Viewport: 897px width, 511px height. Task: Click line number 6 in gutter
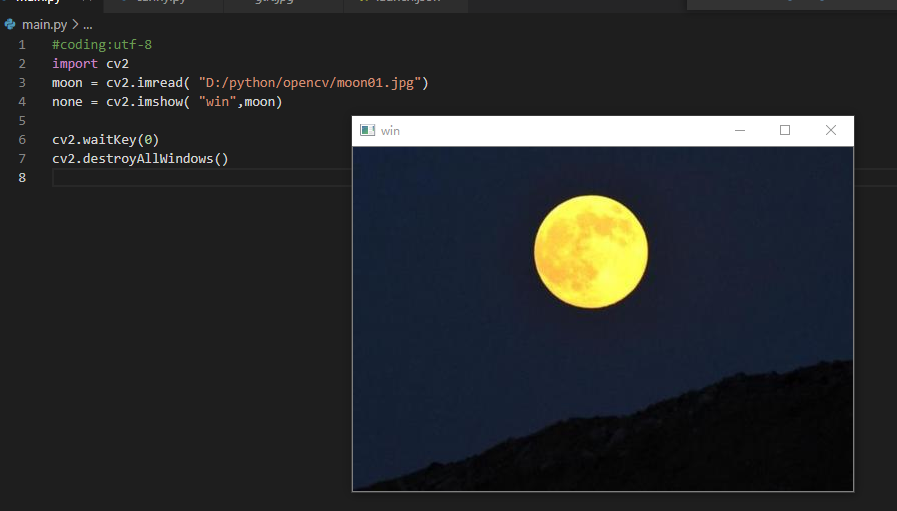[x=22, y=140]
